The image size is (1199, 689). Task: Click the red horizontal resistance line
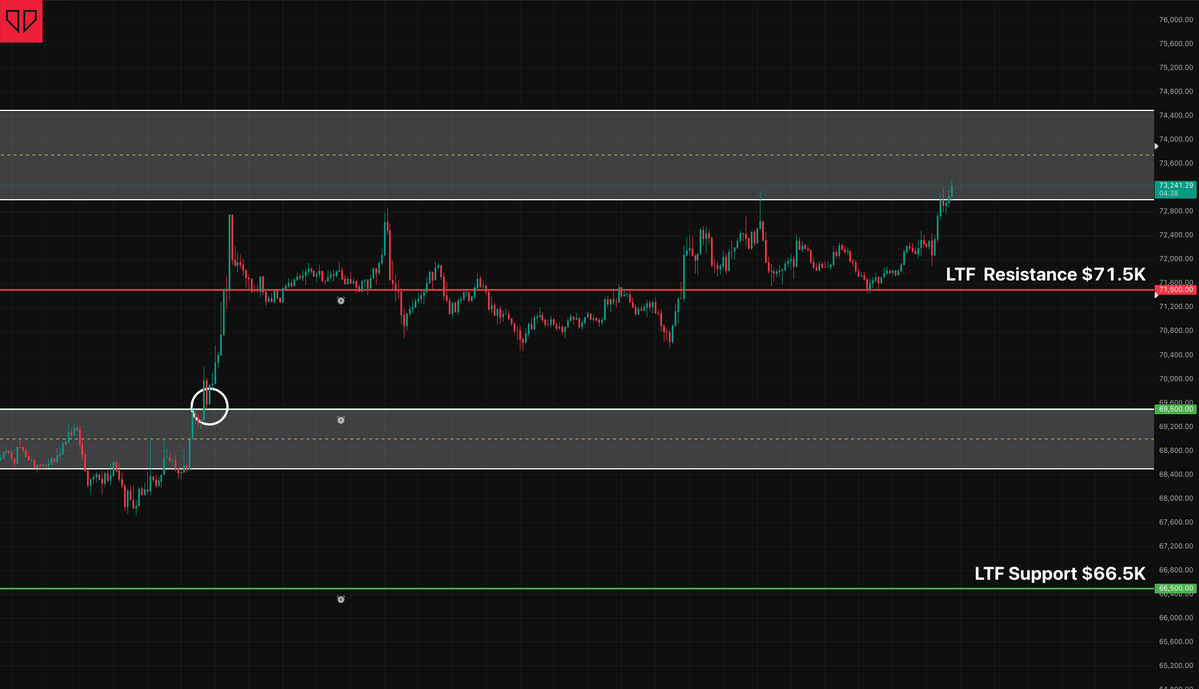[x=600, y=290]
